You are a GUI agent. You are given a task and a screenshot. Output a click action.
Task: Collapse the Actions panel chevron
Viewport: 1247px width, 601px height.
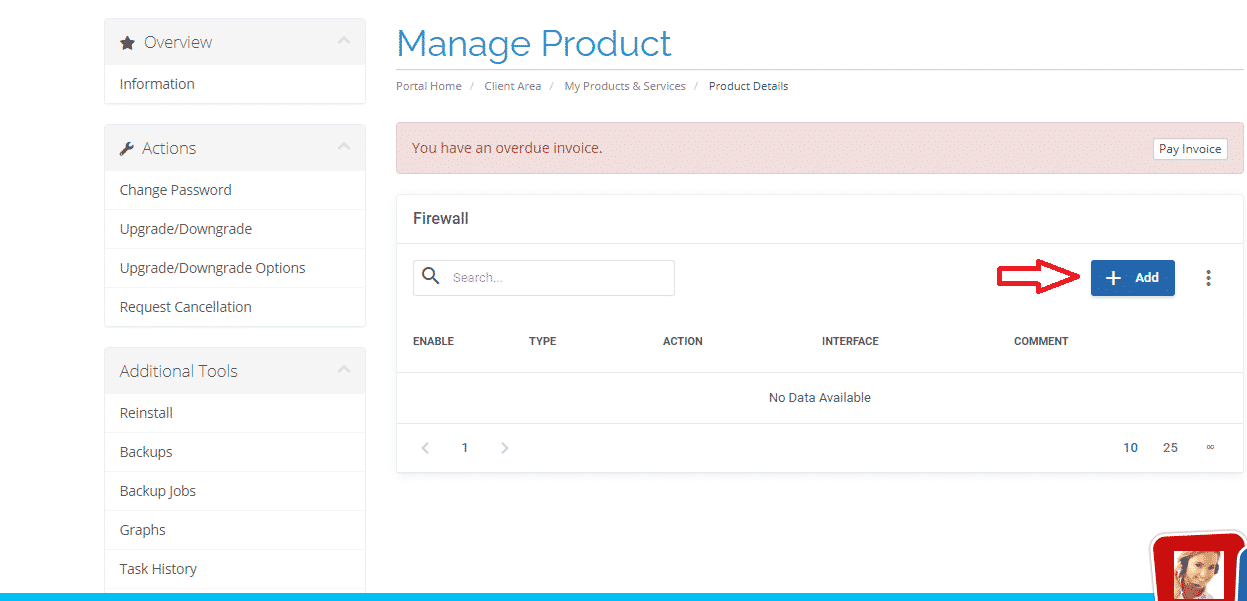[x=343, y=148]
